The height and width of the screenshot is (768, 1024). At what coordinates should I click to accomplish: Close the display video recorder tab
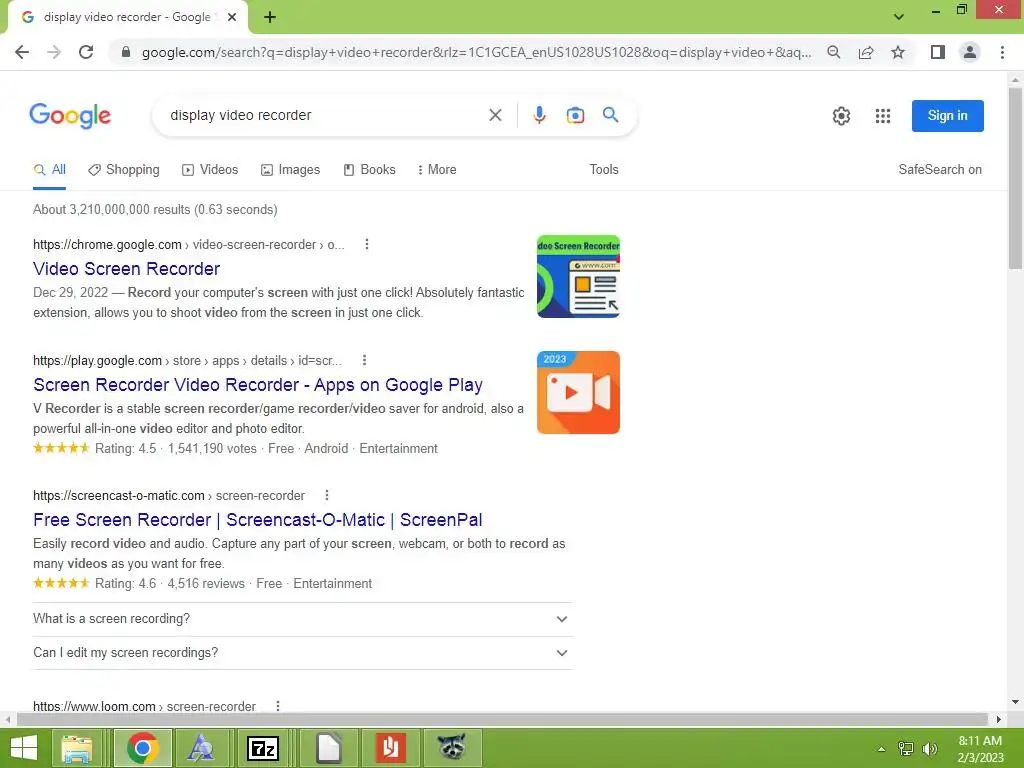pyautogui.click(x=232, y=18)
